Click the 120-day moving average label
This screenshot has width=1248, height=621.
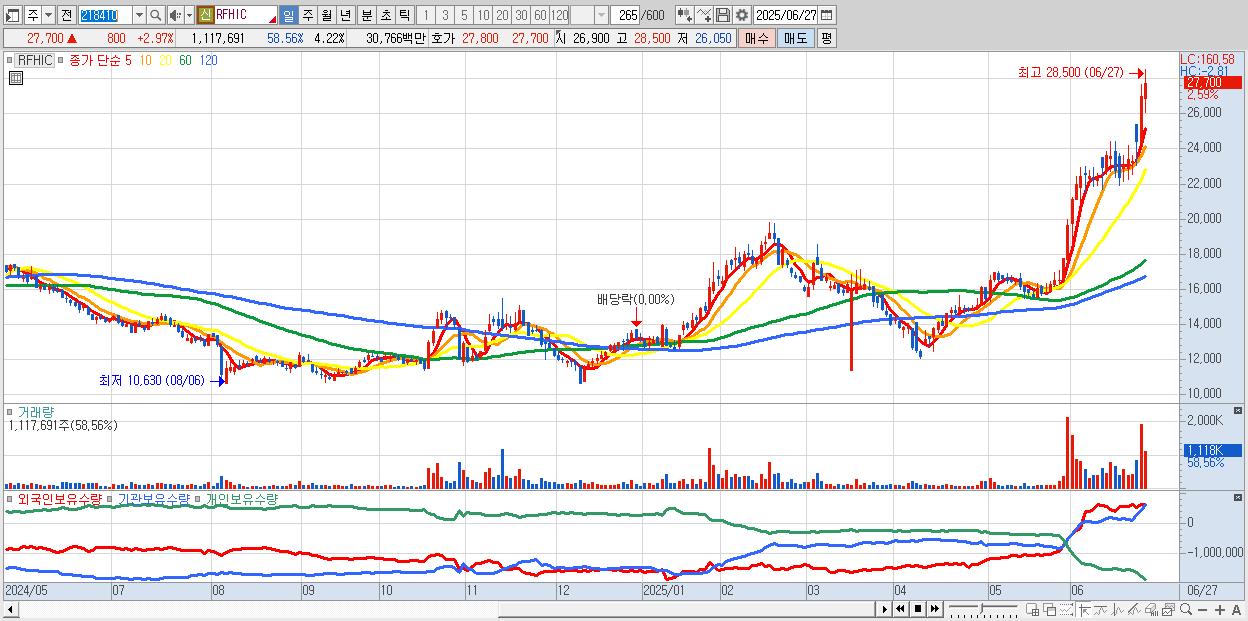(208, 60)
